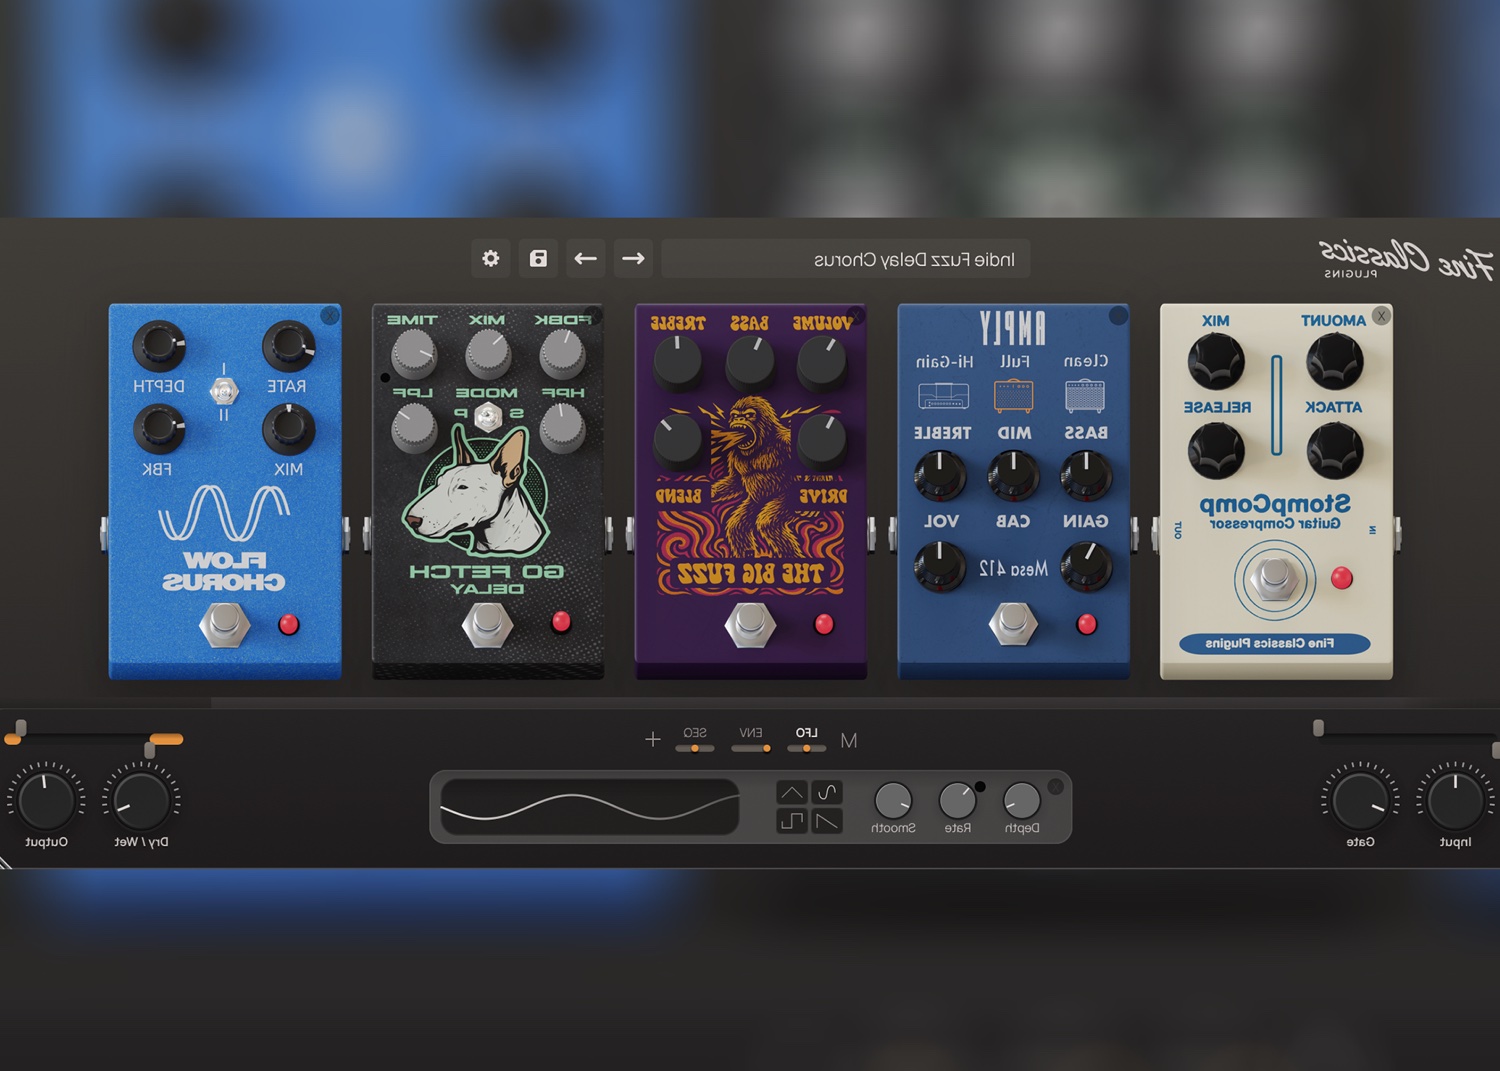The width and height of the screenshot is (1500, 1071).
Task: Click the DRIVE knob on The Big Fuzz
Action: (x=822, y=440)
